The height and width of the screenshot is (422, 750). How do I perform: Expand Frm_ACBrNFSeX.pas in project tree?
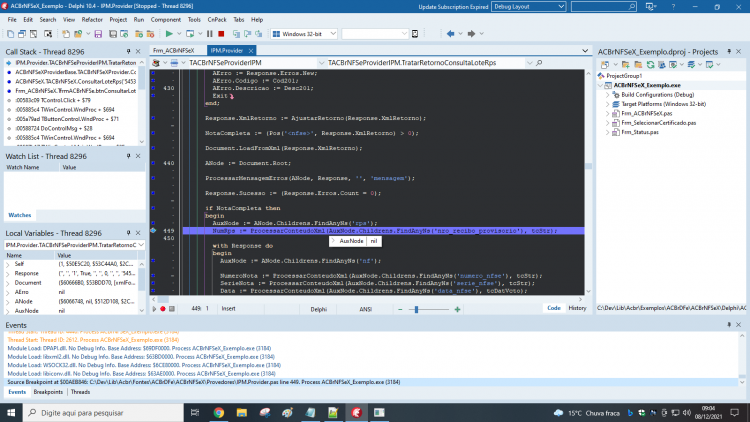pos(607,113)
